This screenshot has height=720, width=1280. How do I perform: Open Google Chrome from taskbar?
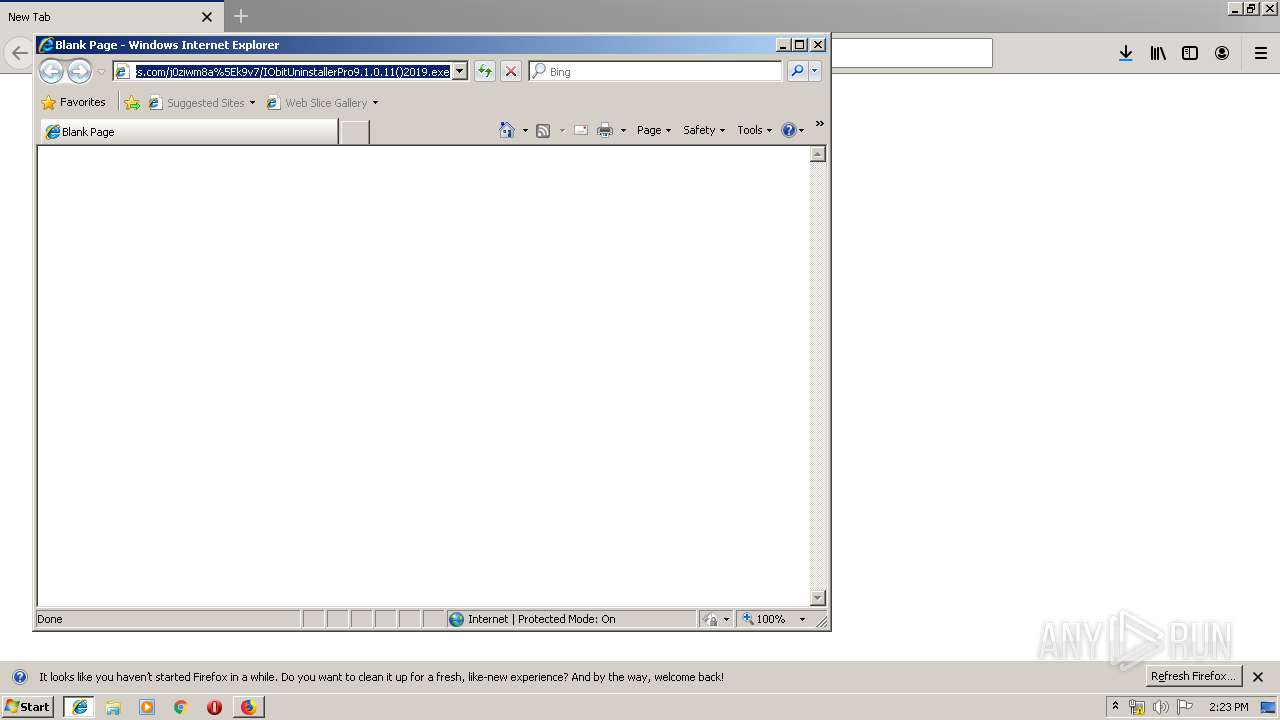click(x=181, y=707)
